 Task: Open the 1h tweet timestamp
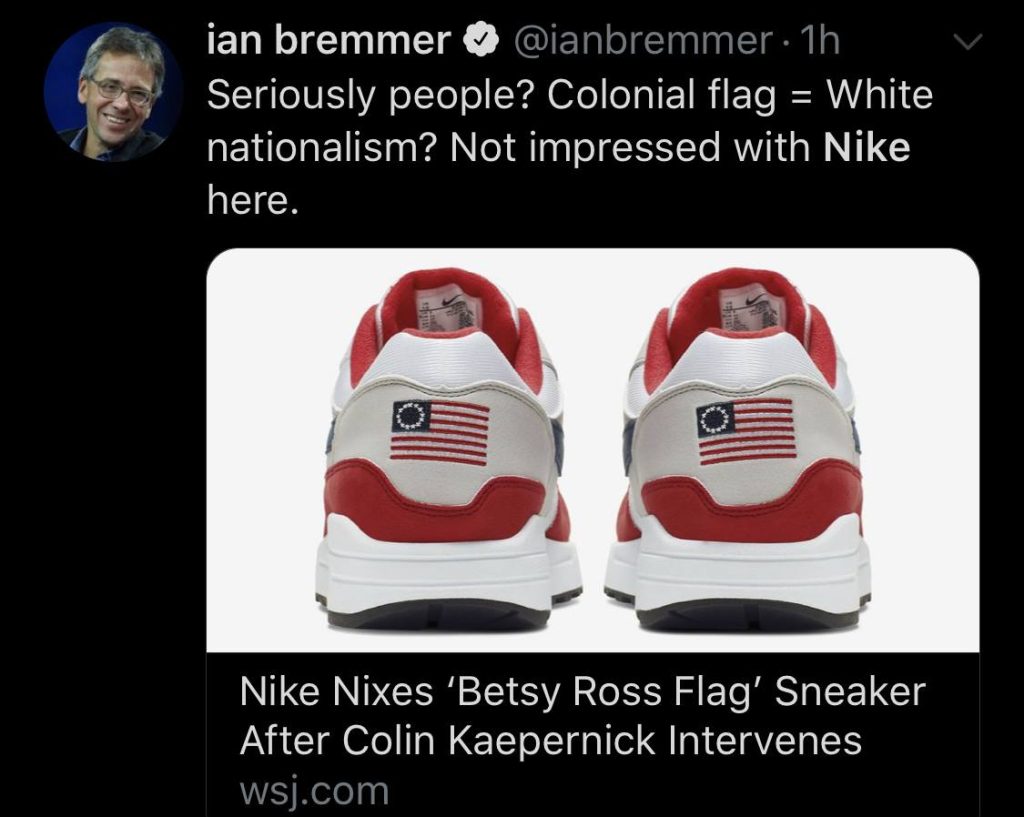820,40
